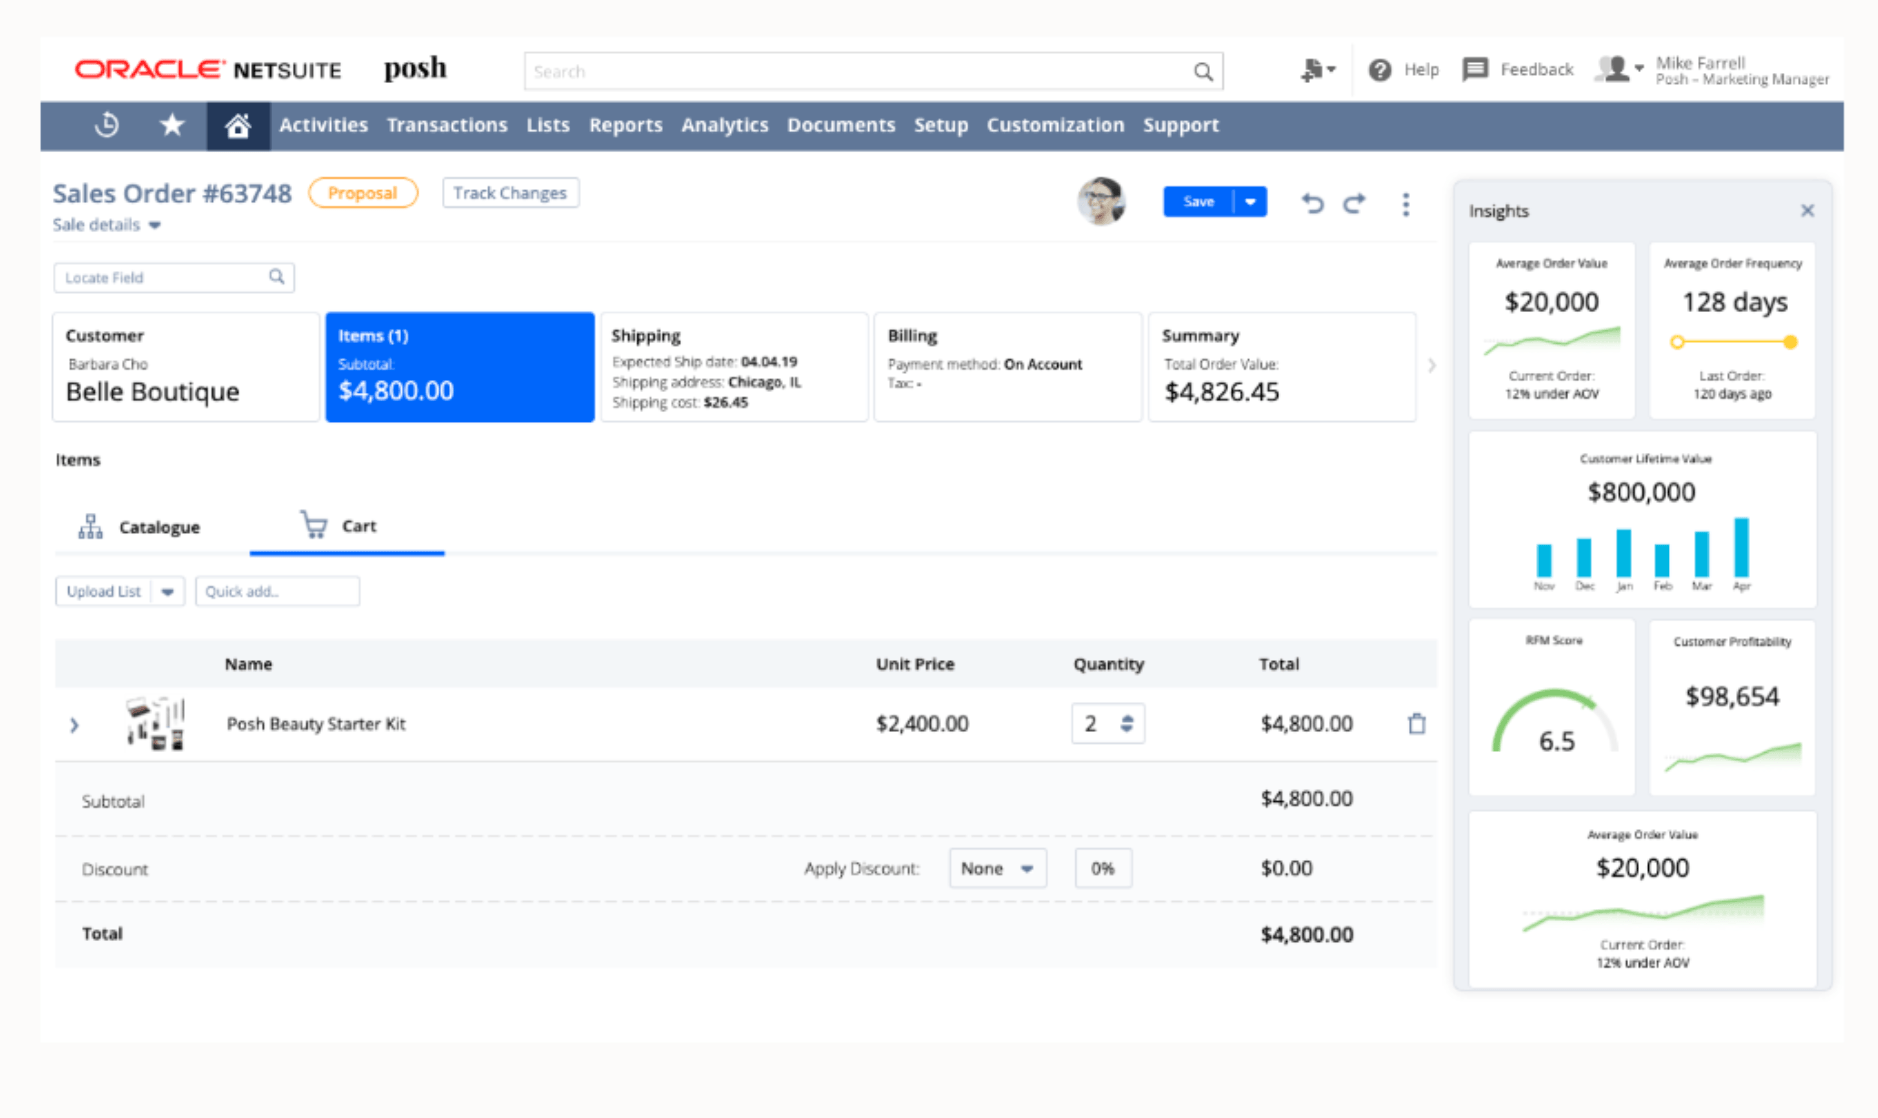Open the Analytics menu

(x=725, y=125)
